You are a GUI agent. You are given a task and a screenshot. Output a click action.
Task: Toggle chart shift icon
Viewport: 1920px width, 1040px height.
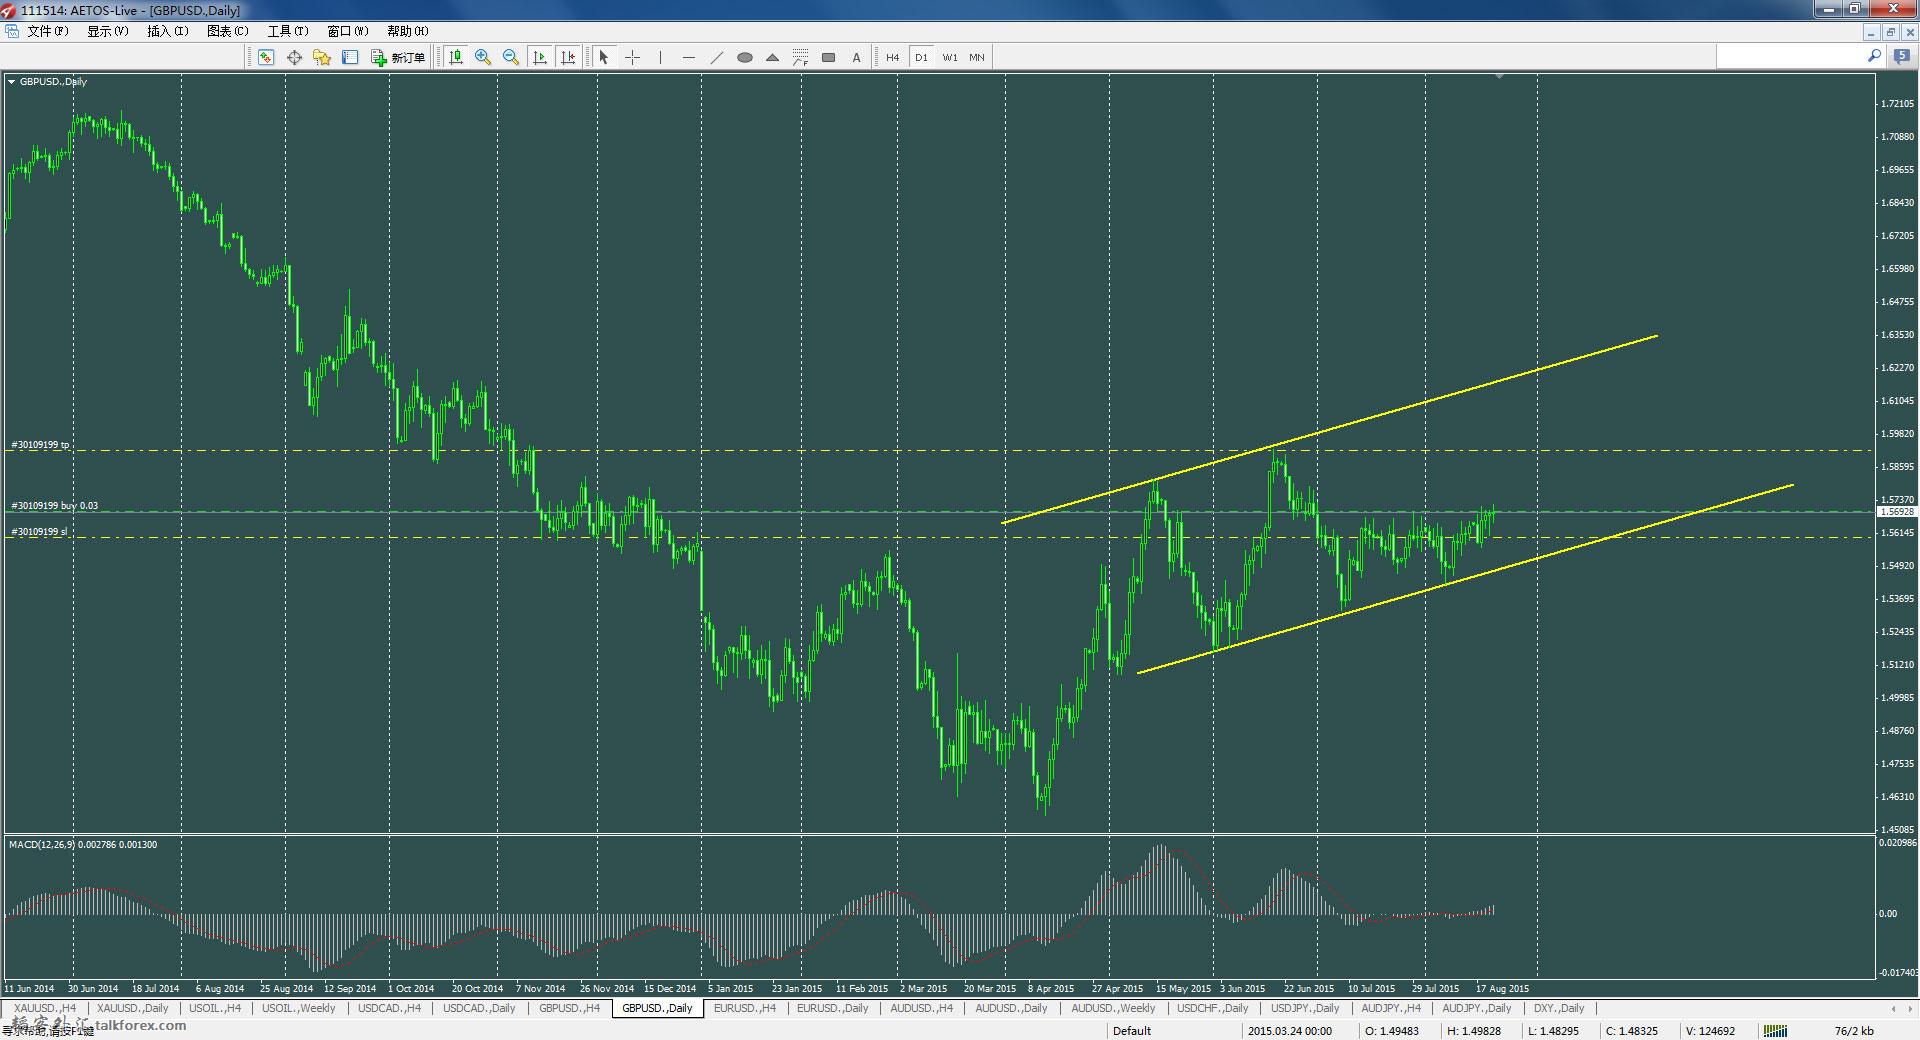(568, 57)
